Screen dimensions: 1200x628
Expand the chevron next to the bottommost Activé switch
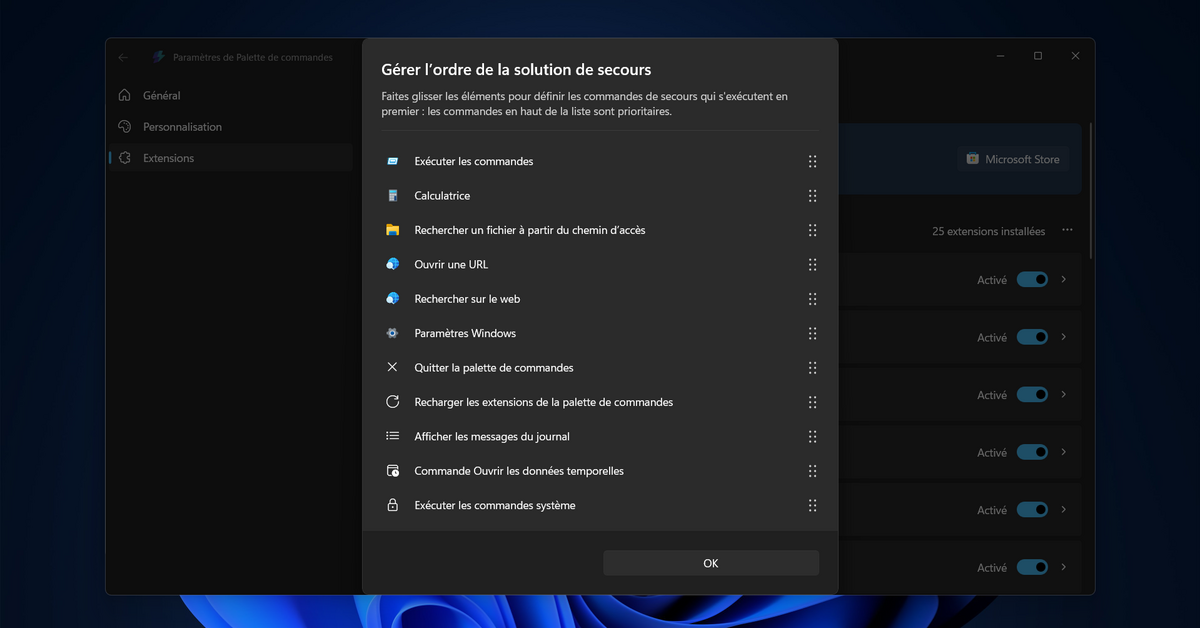tap(1064, 568)
